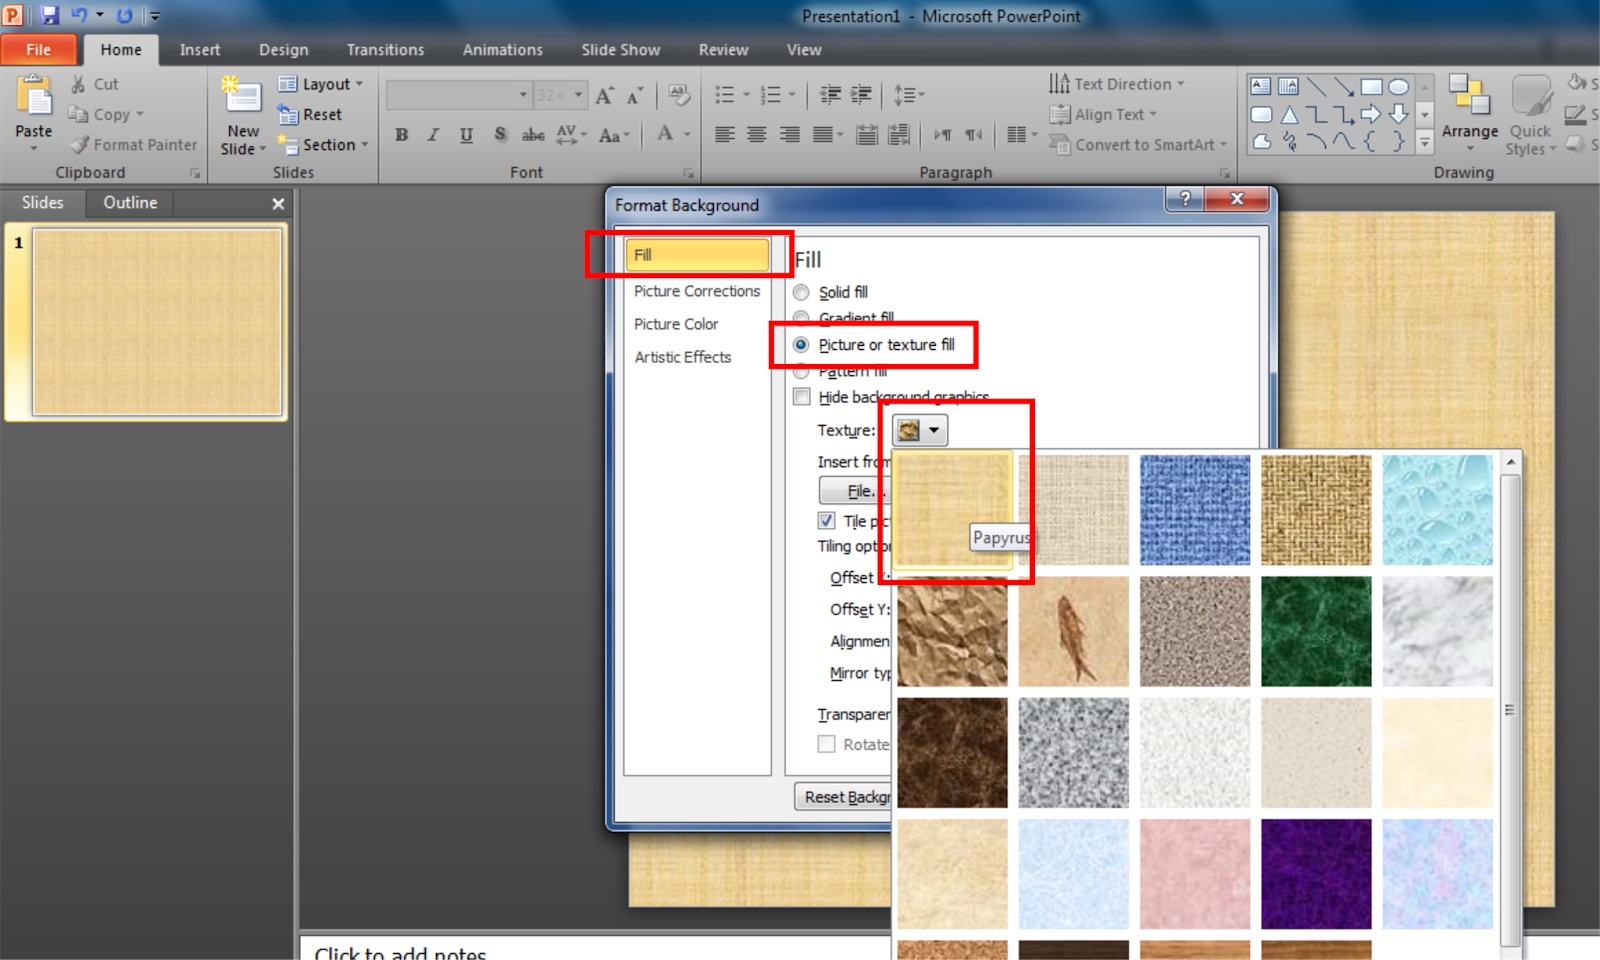This screenshot has height=960, width=1600.
Task: Select Solid fill radio button
Action: [801, 293]
